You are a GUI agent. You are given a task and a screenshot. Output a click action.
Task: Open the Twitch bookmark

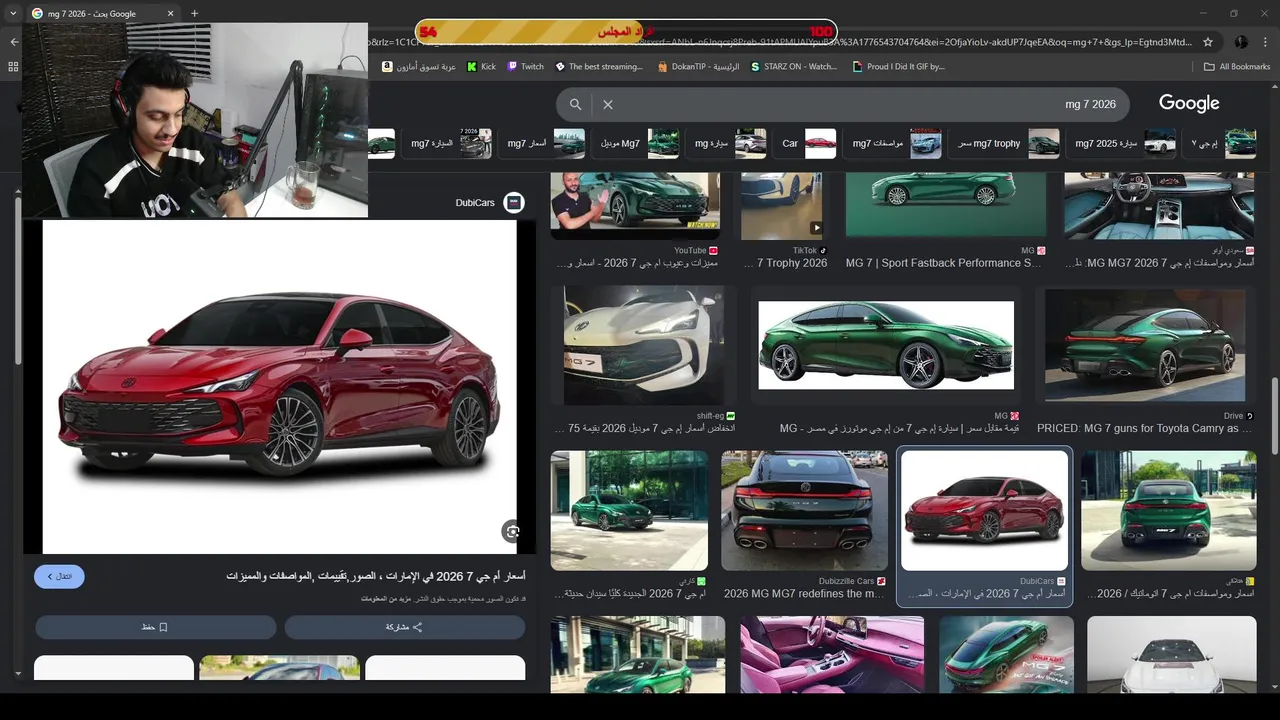coord(525,67)
